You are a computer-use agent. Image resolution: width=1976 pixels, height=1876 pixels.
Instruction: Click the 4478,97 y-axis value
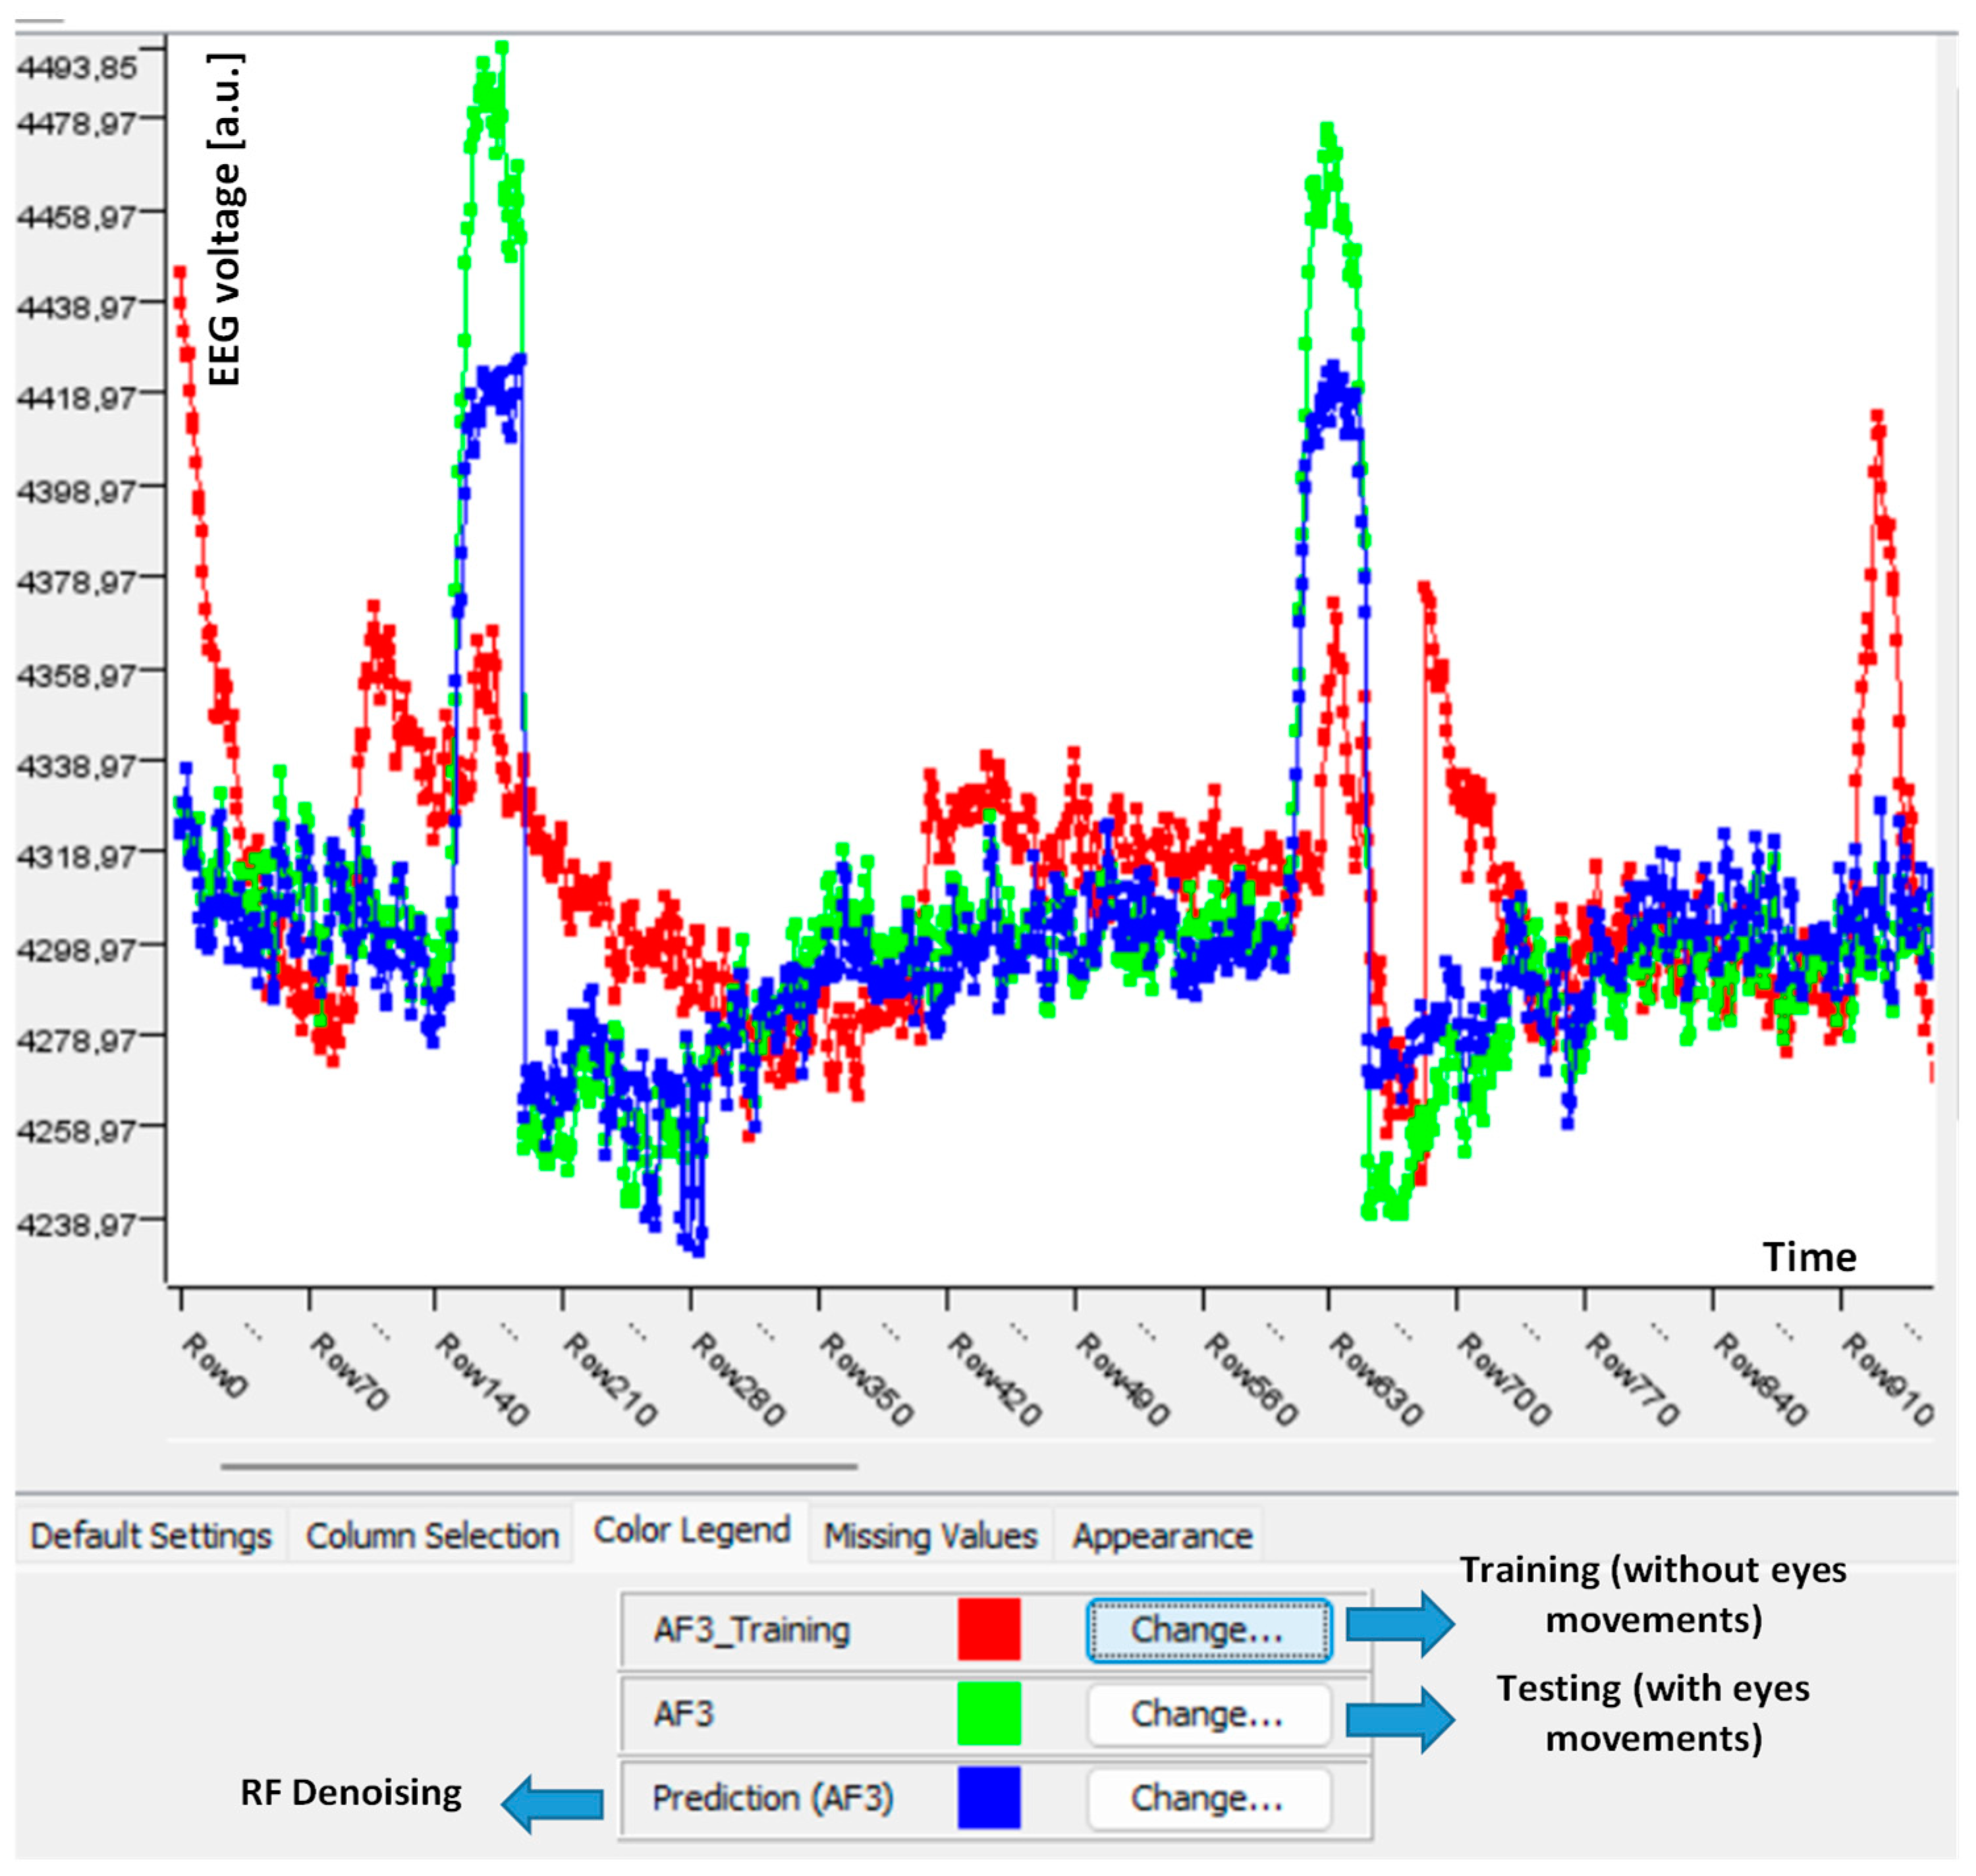77,124
